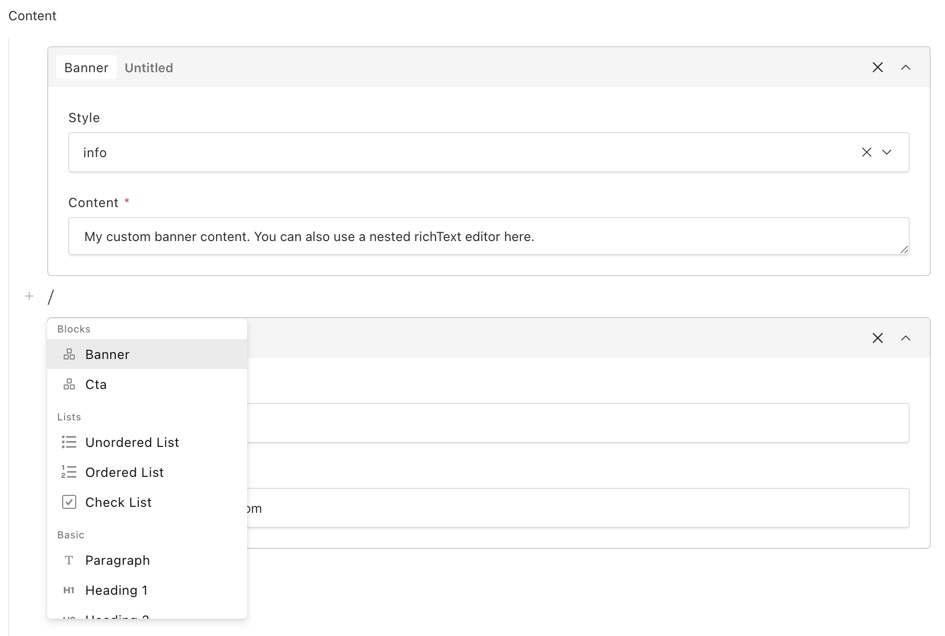
Task: Collapse the second block using its chevron
Action: pyautogui.click(x=906, y=338)
